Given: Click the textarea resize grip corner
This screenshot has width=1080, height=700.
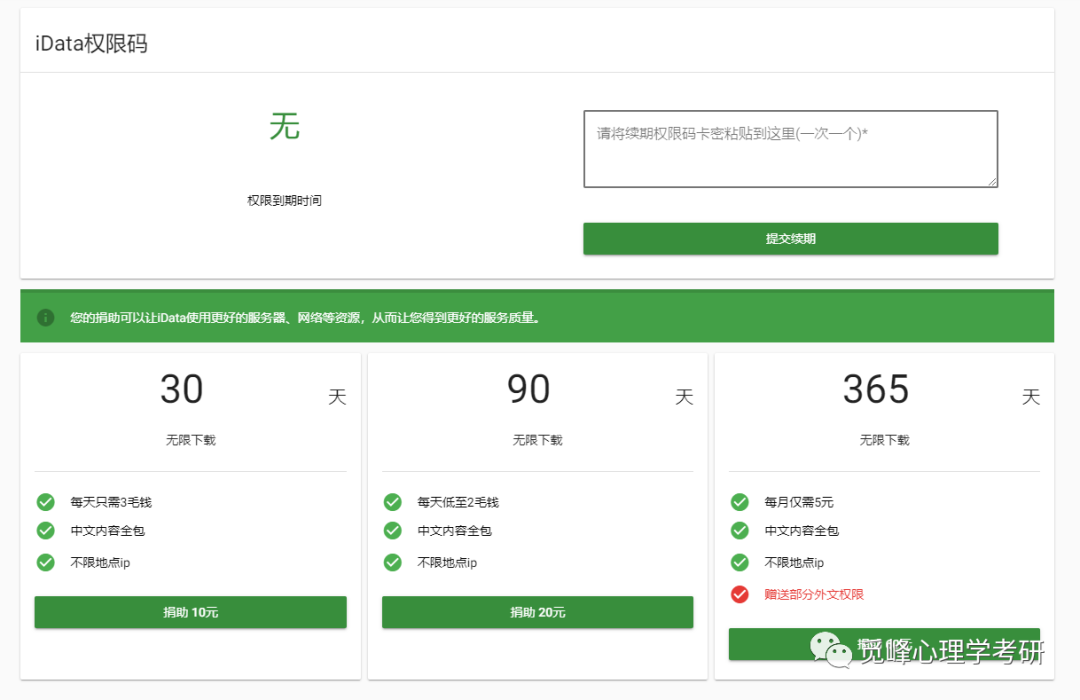Looking at the screenshot, I should [993, 182].
